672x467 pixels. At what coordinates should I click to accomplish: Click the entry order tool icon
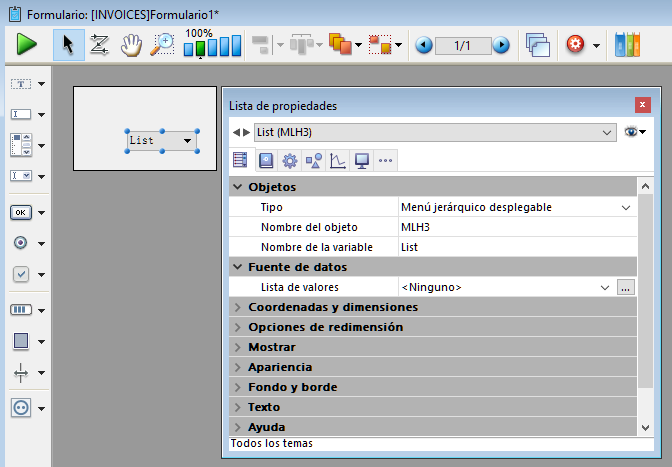(x=99, y=45)
